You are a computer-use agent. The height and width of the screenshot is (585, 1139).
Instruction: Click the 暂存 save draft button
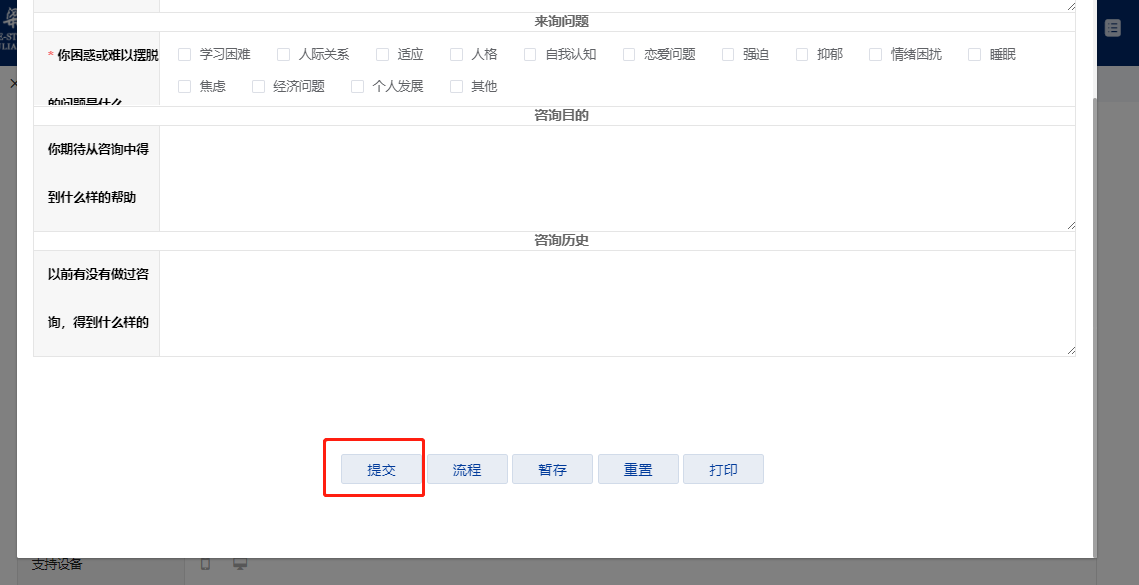point(552,469)
